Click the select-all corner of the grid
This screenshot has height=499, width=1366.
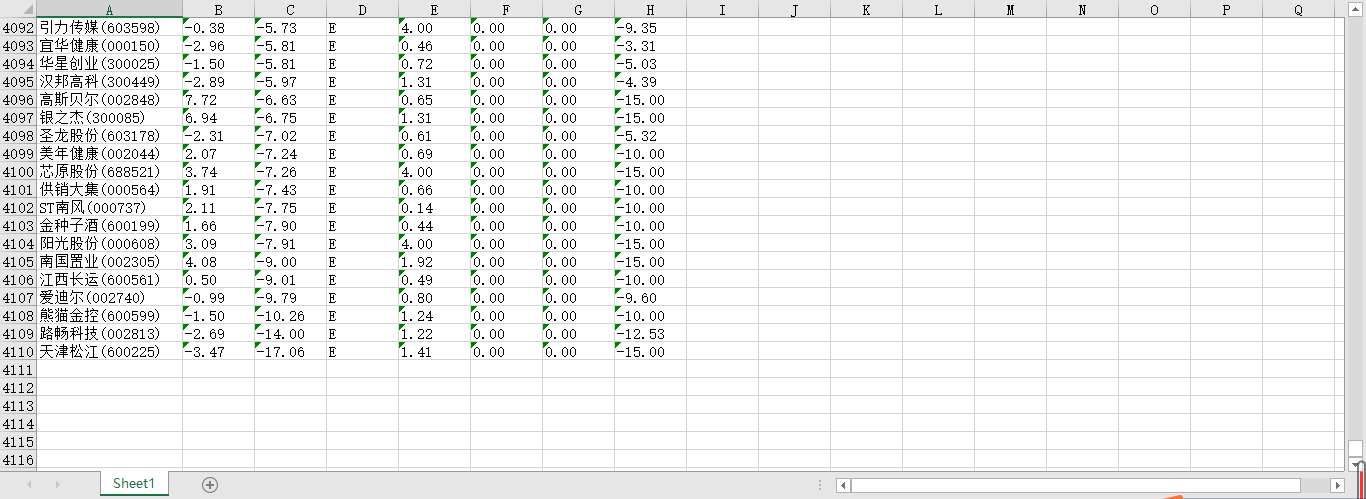[18, 9]
